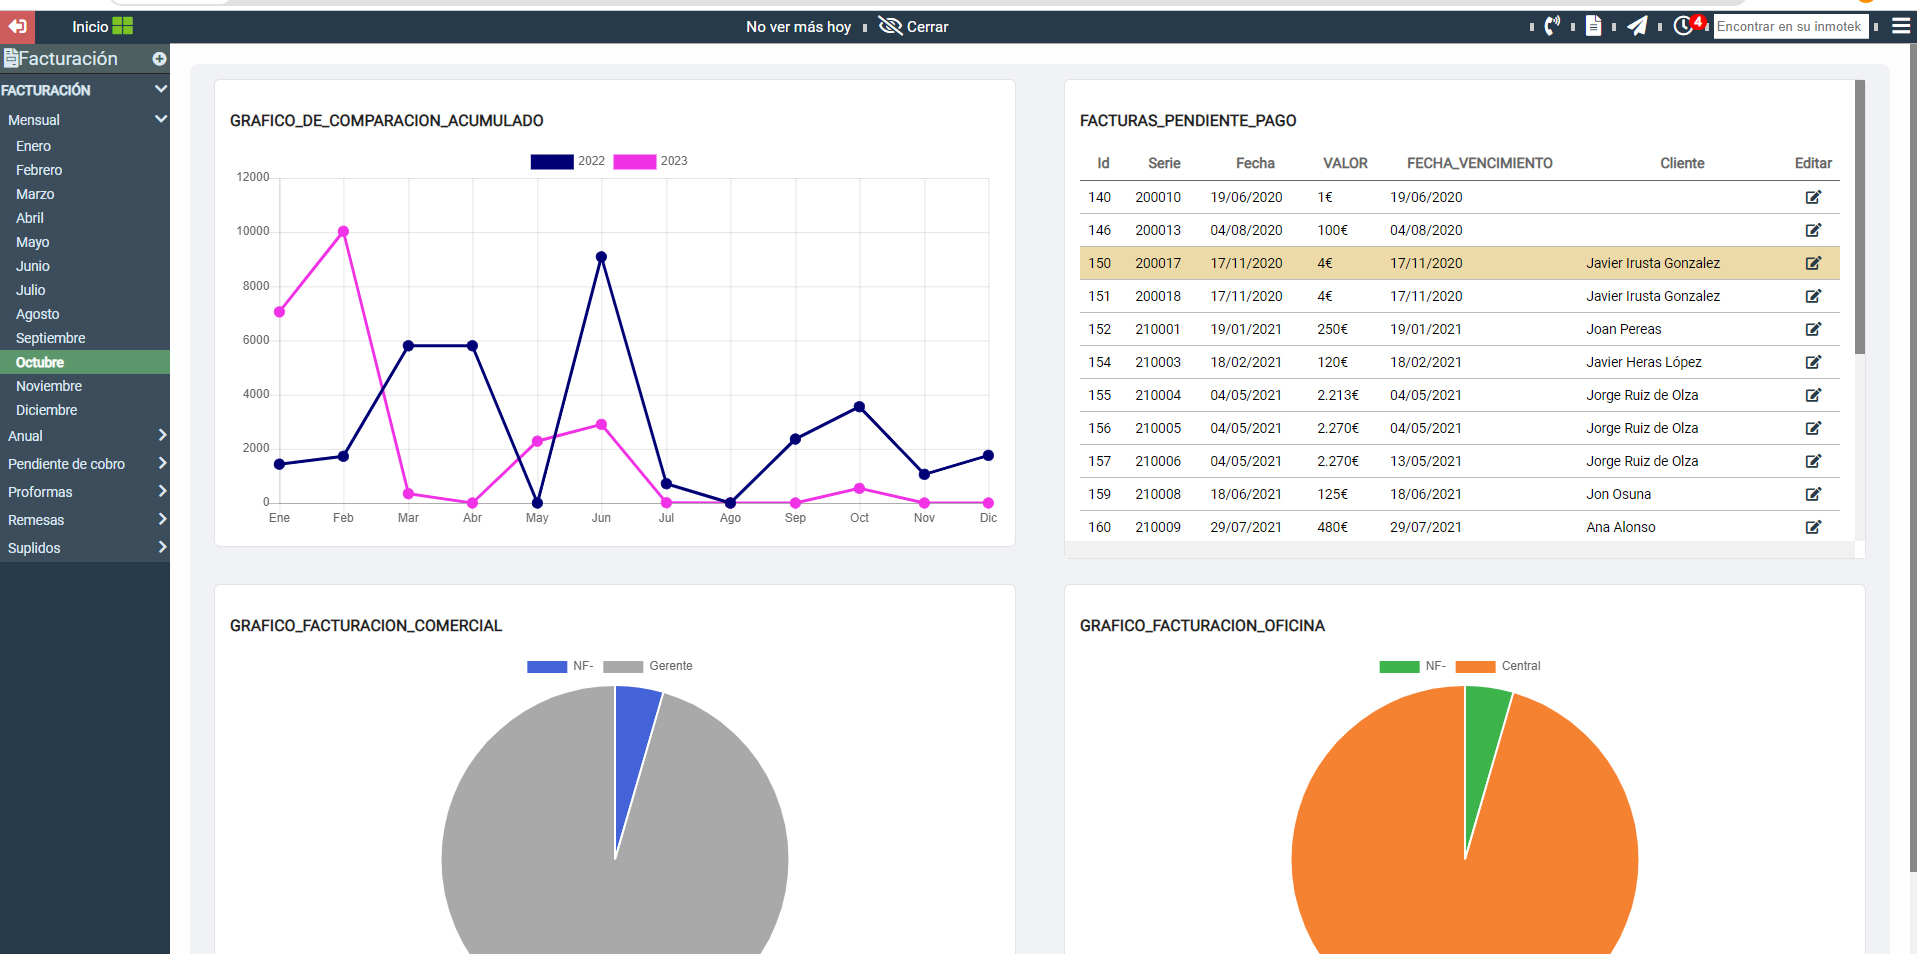Expand the Anual submenu arrow
1917x954 pixels.
tap(162, 435)
